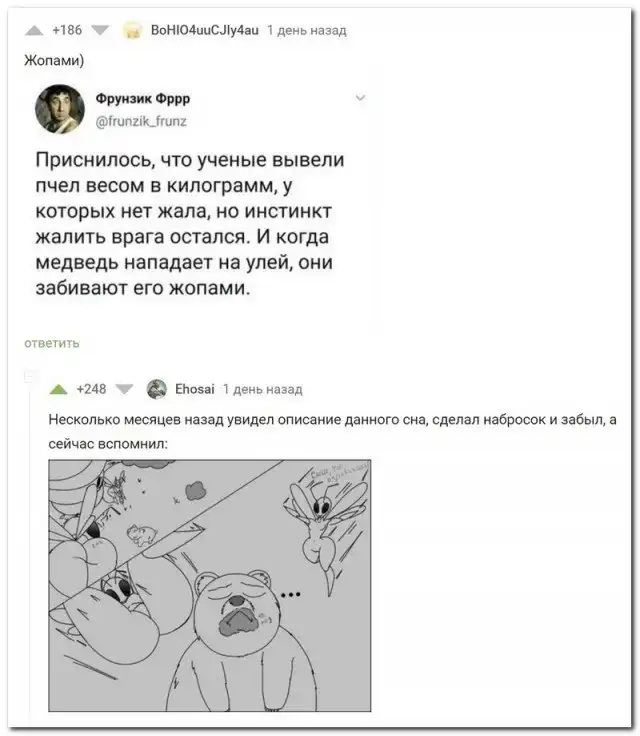Click the embedded tweet text about bees
Image resolution: width=640 pixels, height=736 pixels.
190,224
